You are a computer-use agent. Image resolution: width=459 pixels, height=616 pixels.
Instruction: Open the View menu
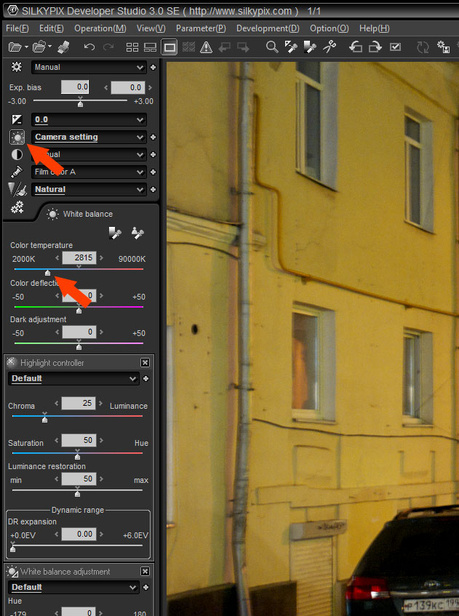[x=151, y=28]
